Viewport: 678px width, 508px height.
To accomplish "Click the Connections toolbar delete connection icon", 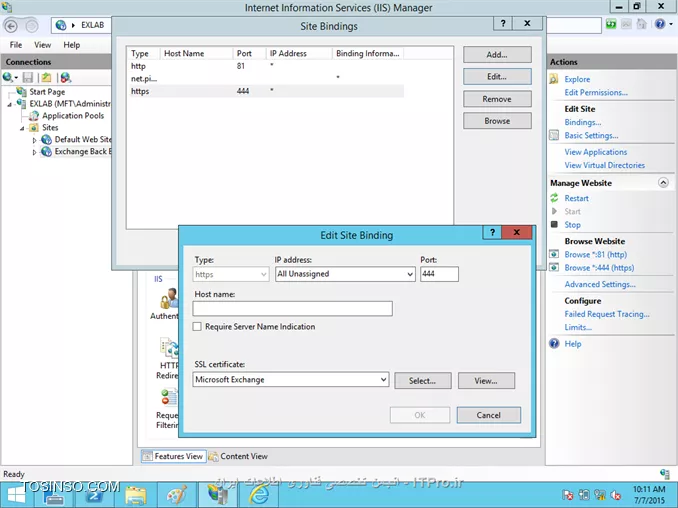I will (x=65, y=77).
